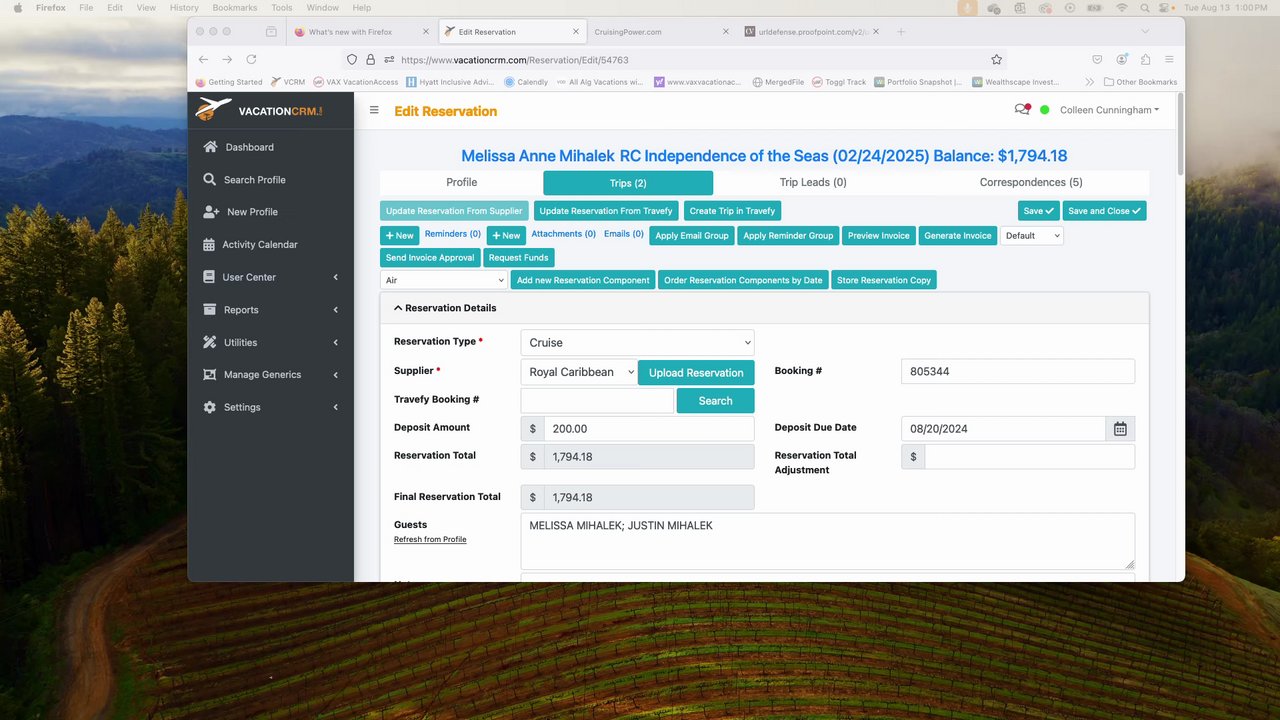This screenshot has width=1280, height=720.
Task: Open the Activity Calendar icon
Action: click(x=209, y=244)
